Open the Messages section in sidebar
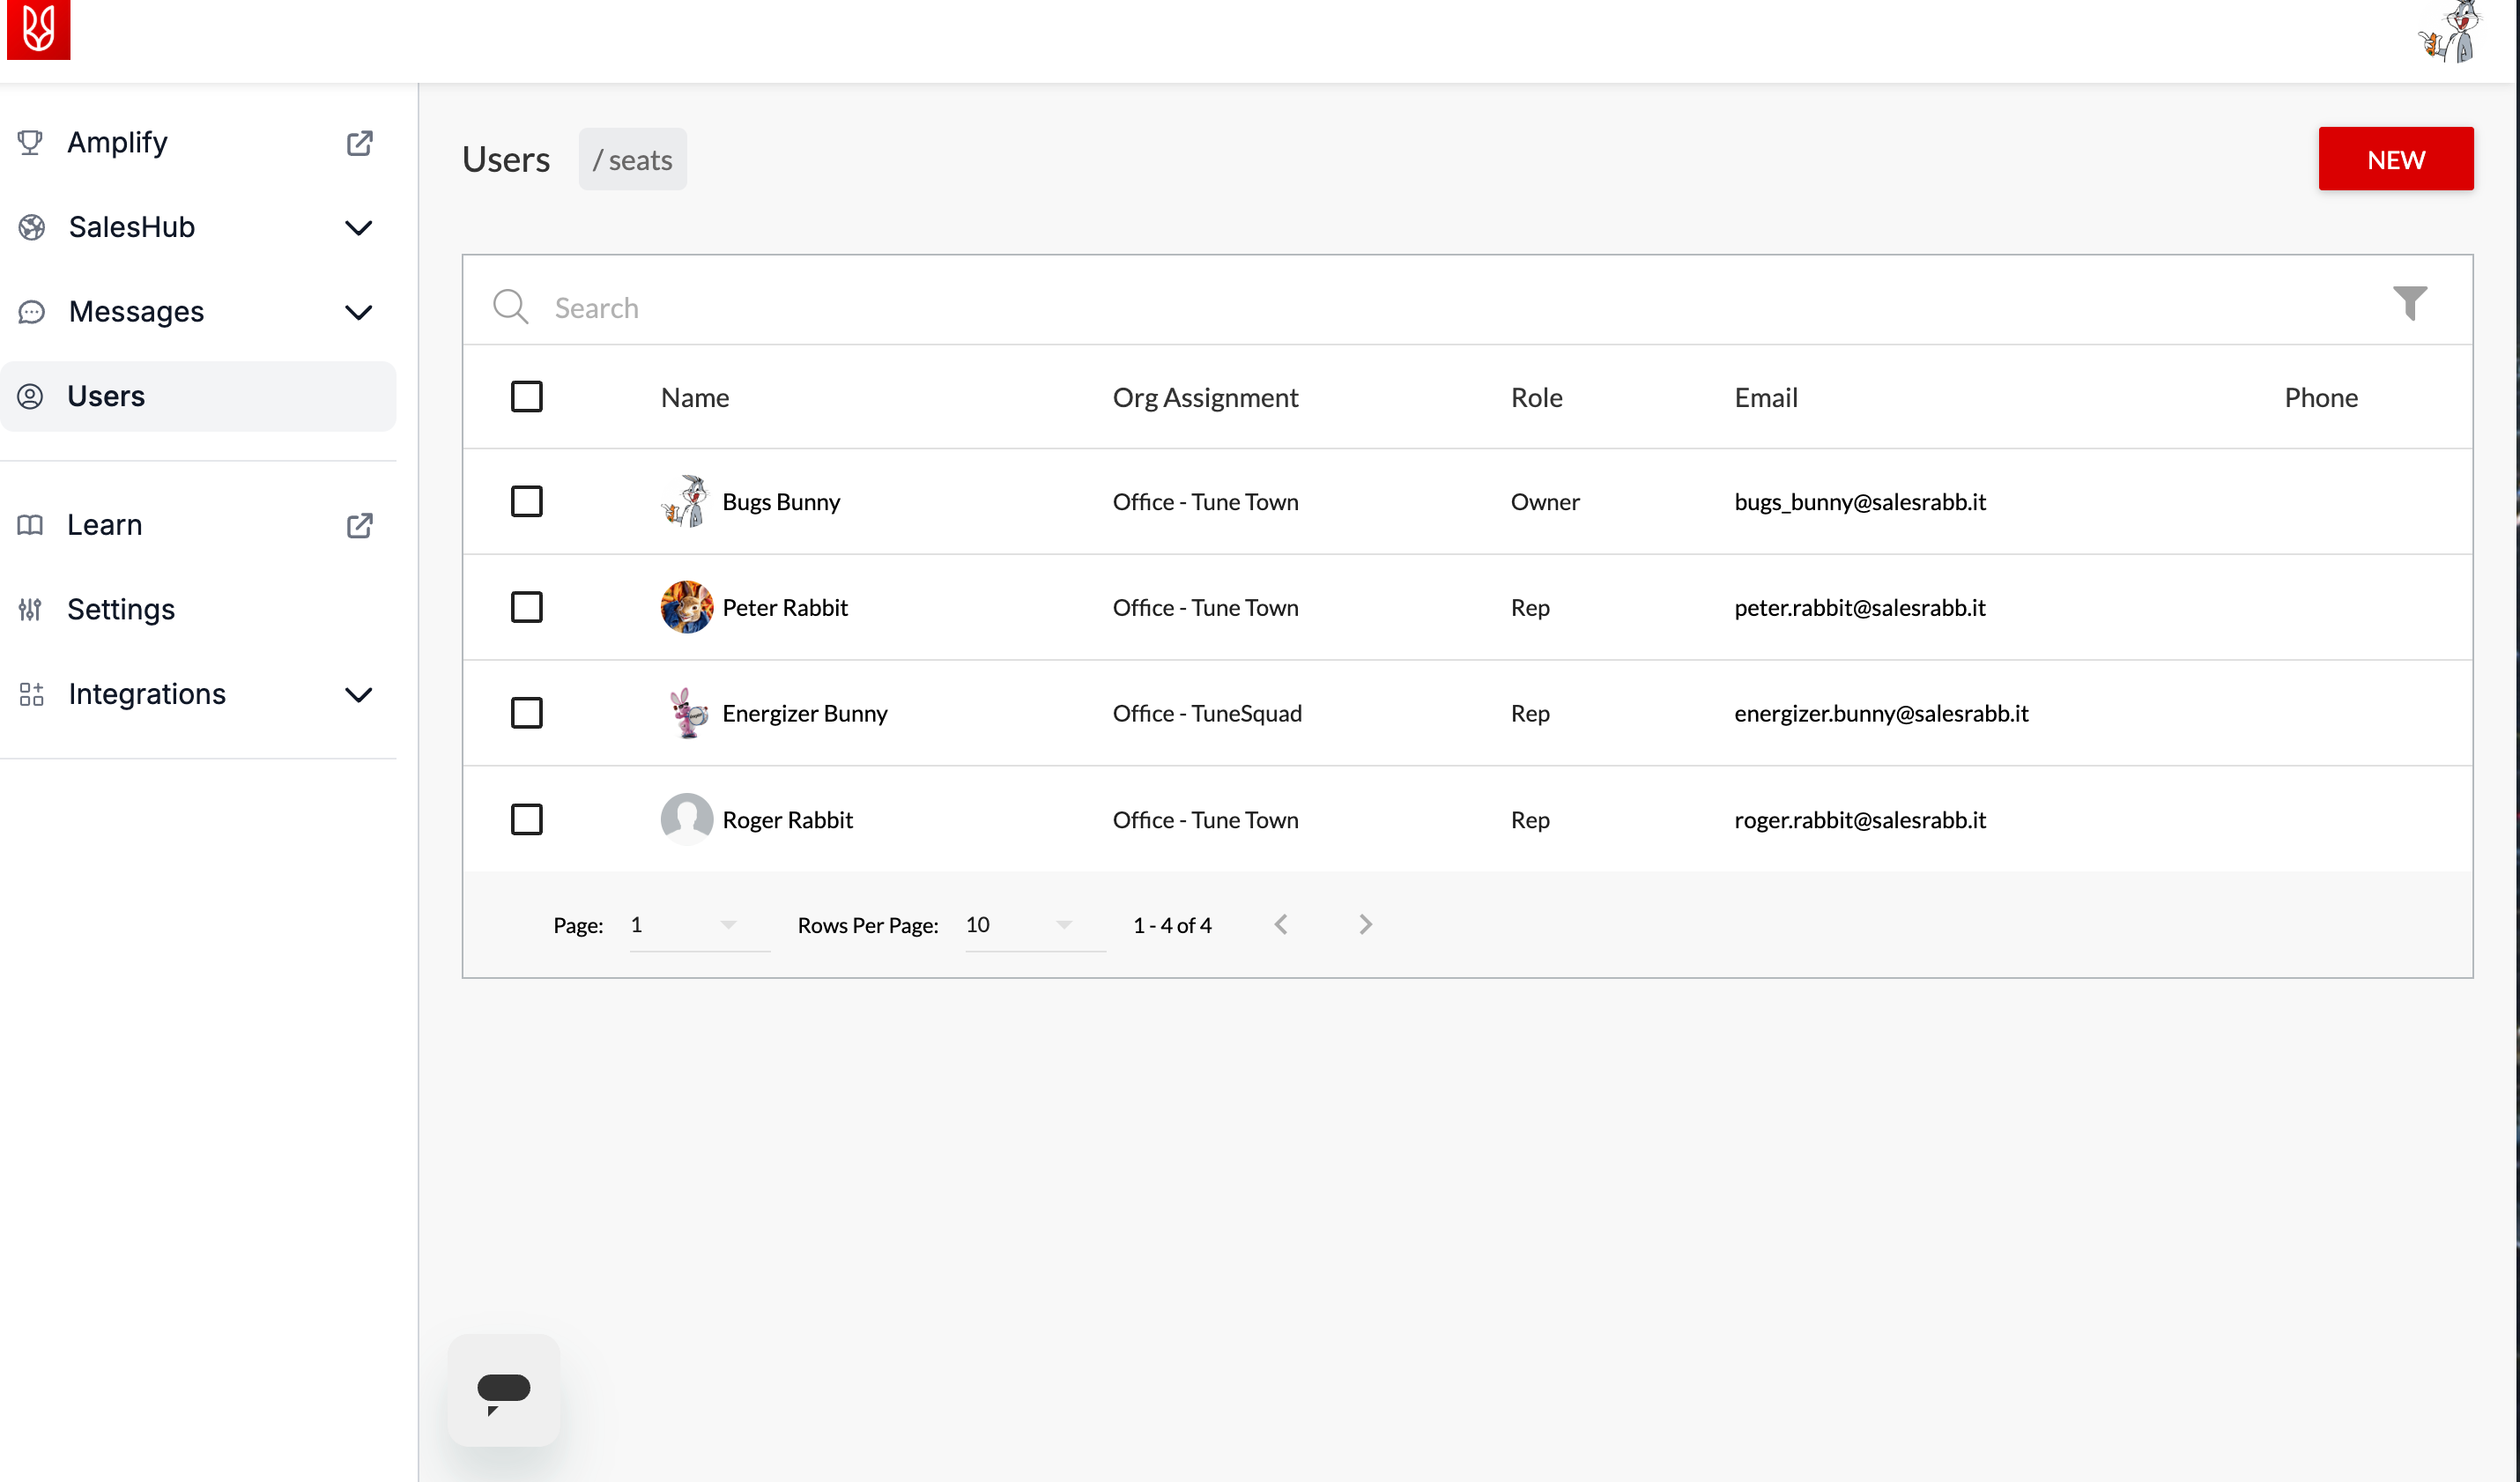 [358, 312]
